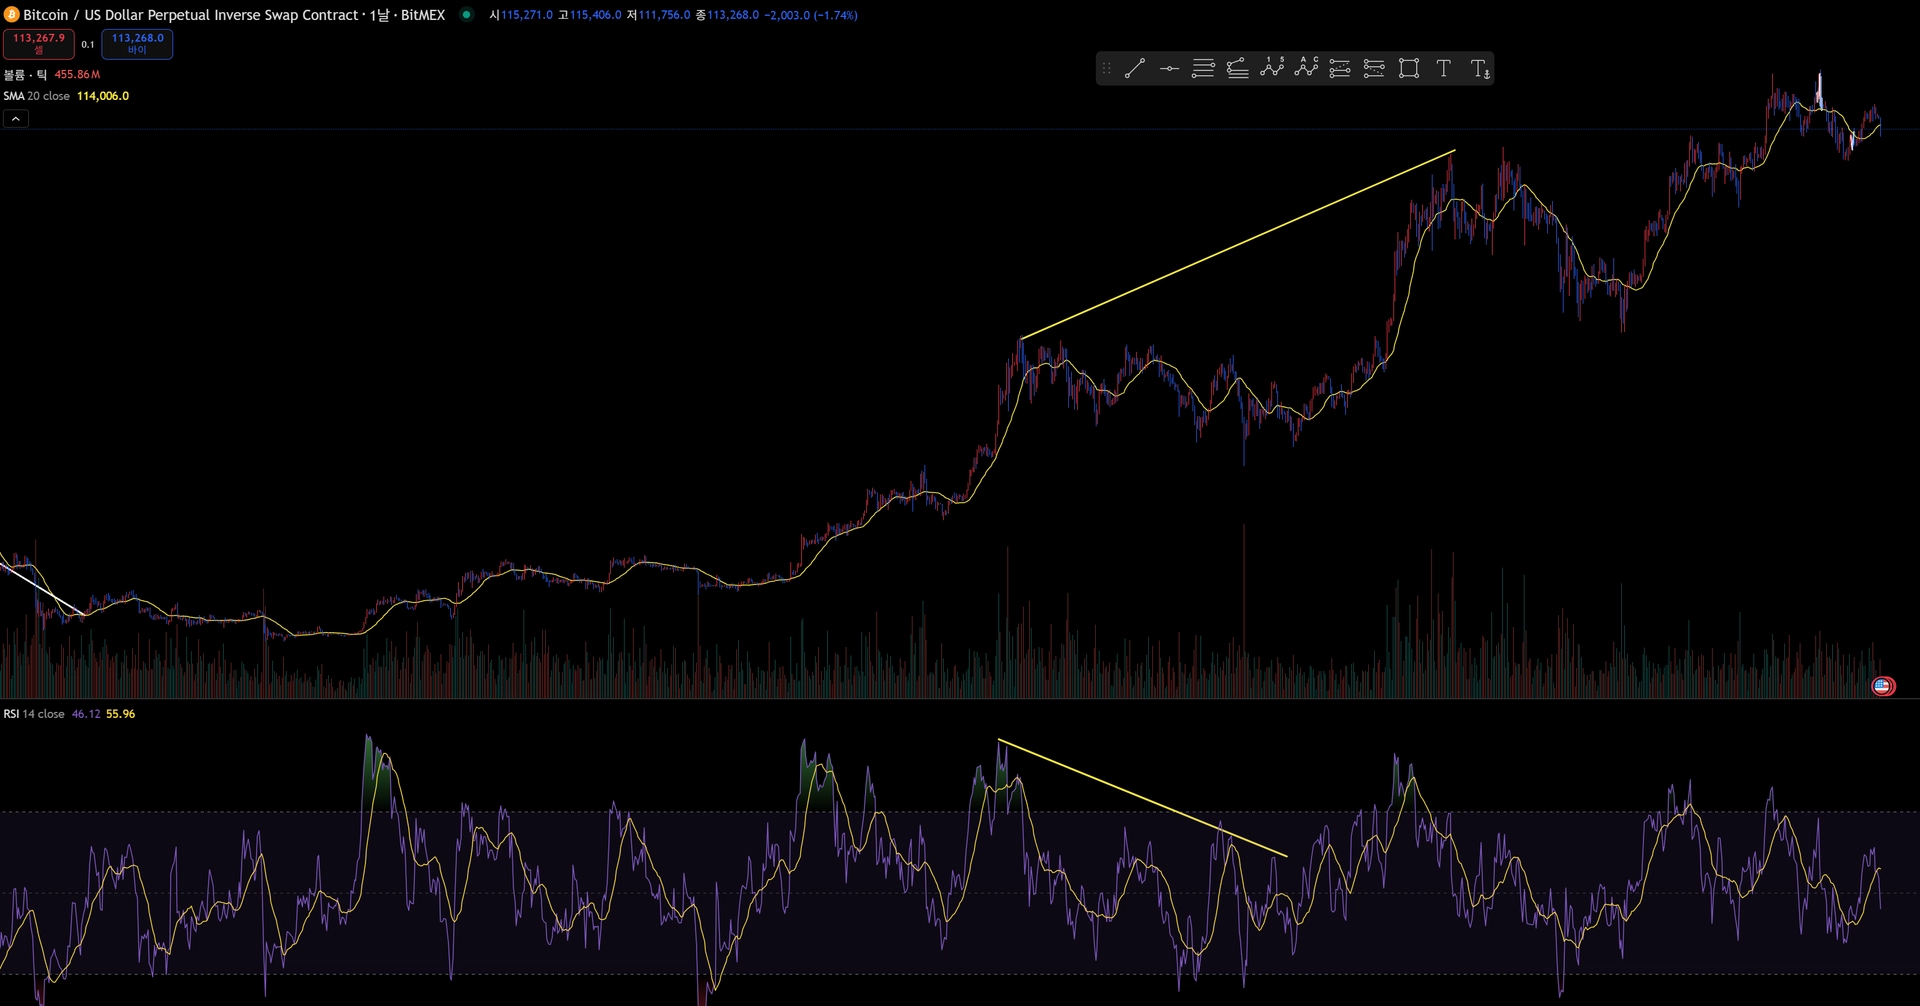Click the open price 115,271.0
The width and height of the screenshot is (1920, 1006).
(527, 15)
